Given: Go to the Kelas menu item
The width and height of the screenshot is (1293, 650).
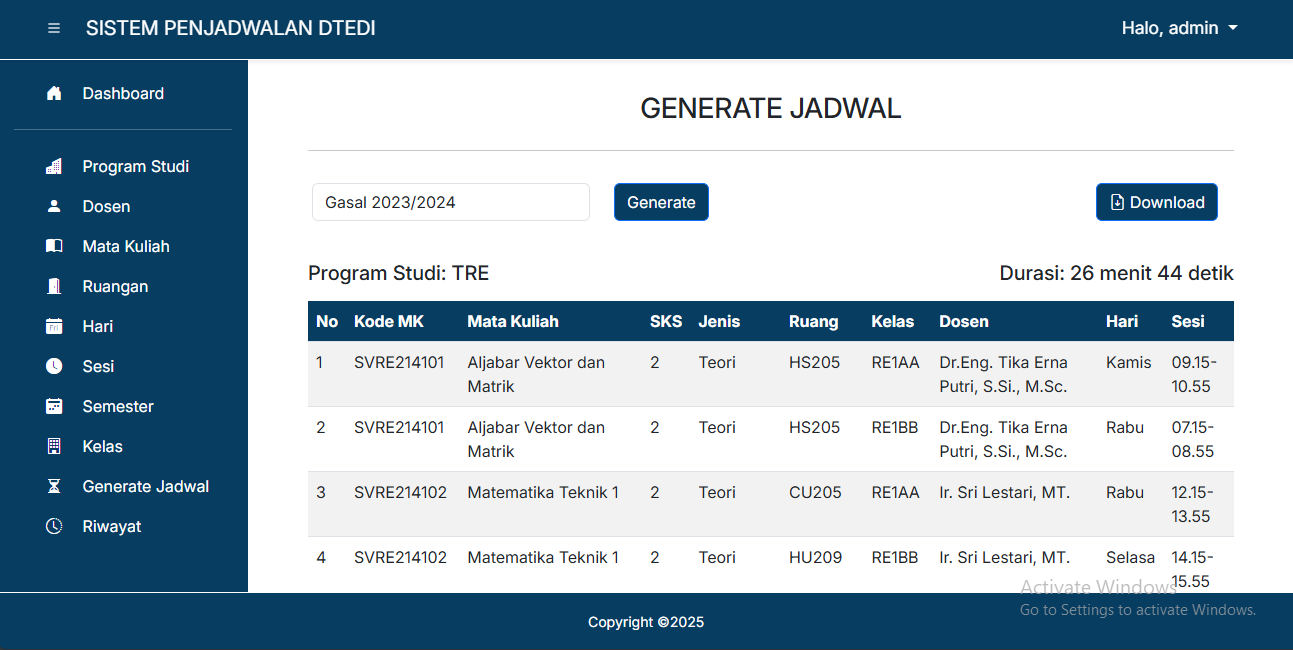Looking at the screenshot, I should point(102,447).
